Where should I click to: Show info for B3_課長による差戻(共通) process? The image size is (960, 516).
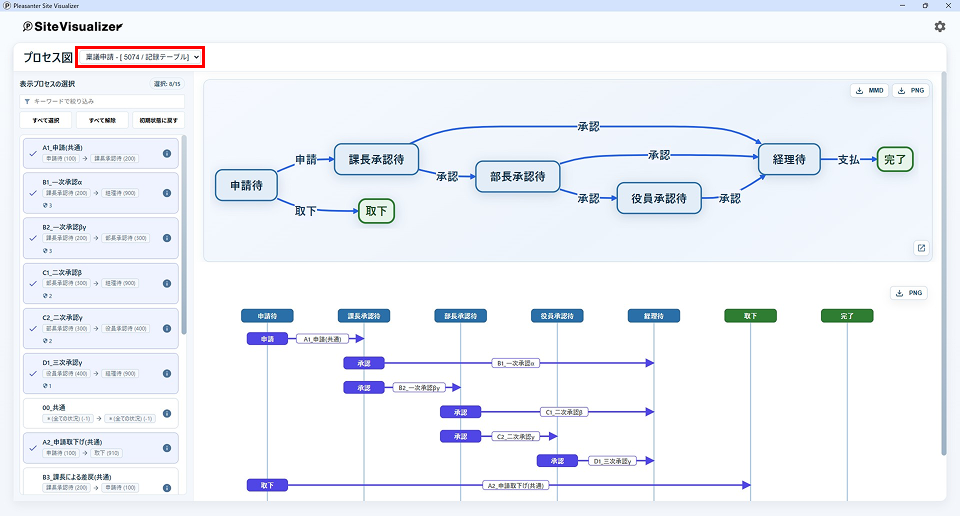tap(167, 488)
